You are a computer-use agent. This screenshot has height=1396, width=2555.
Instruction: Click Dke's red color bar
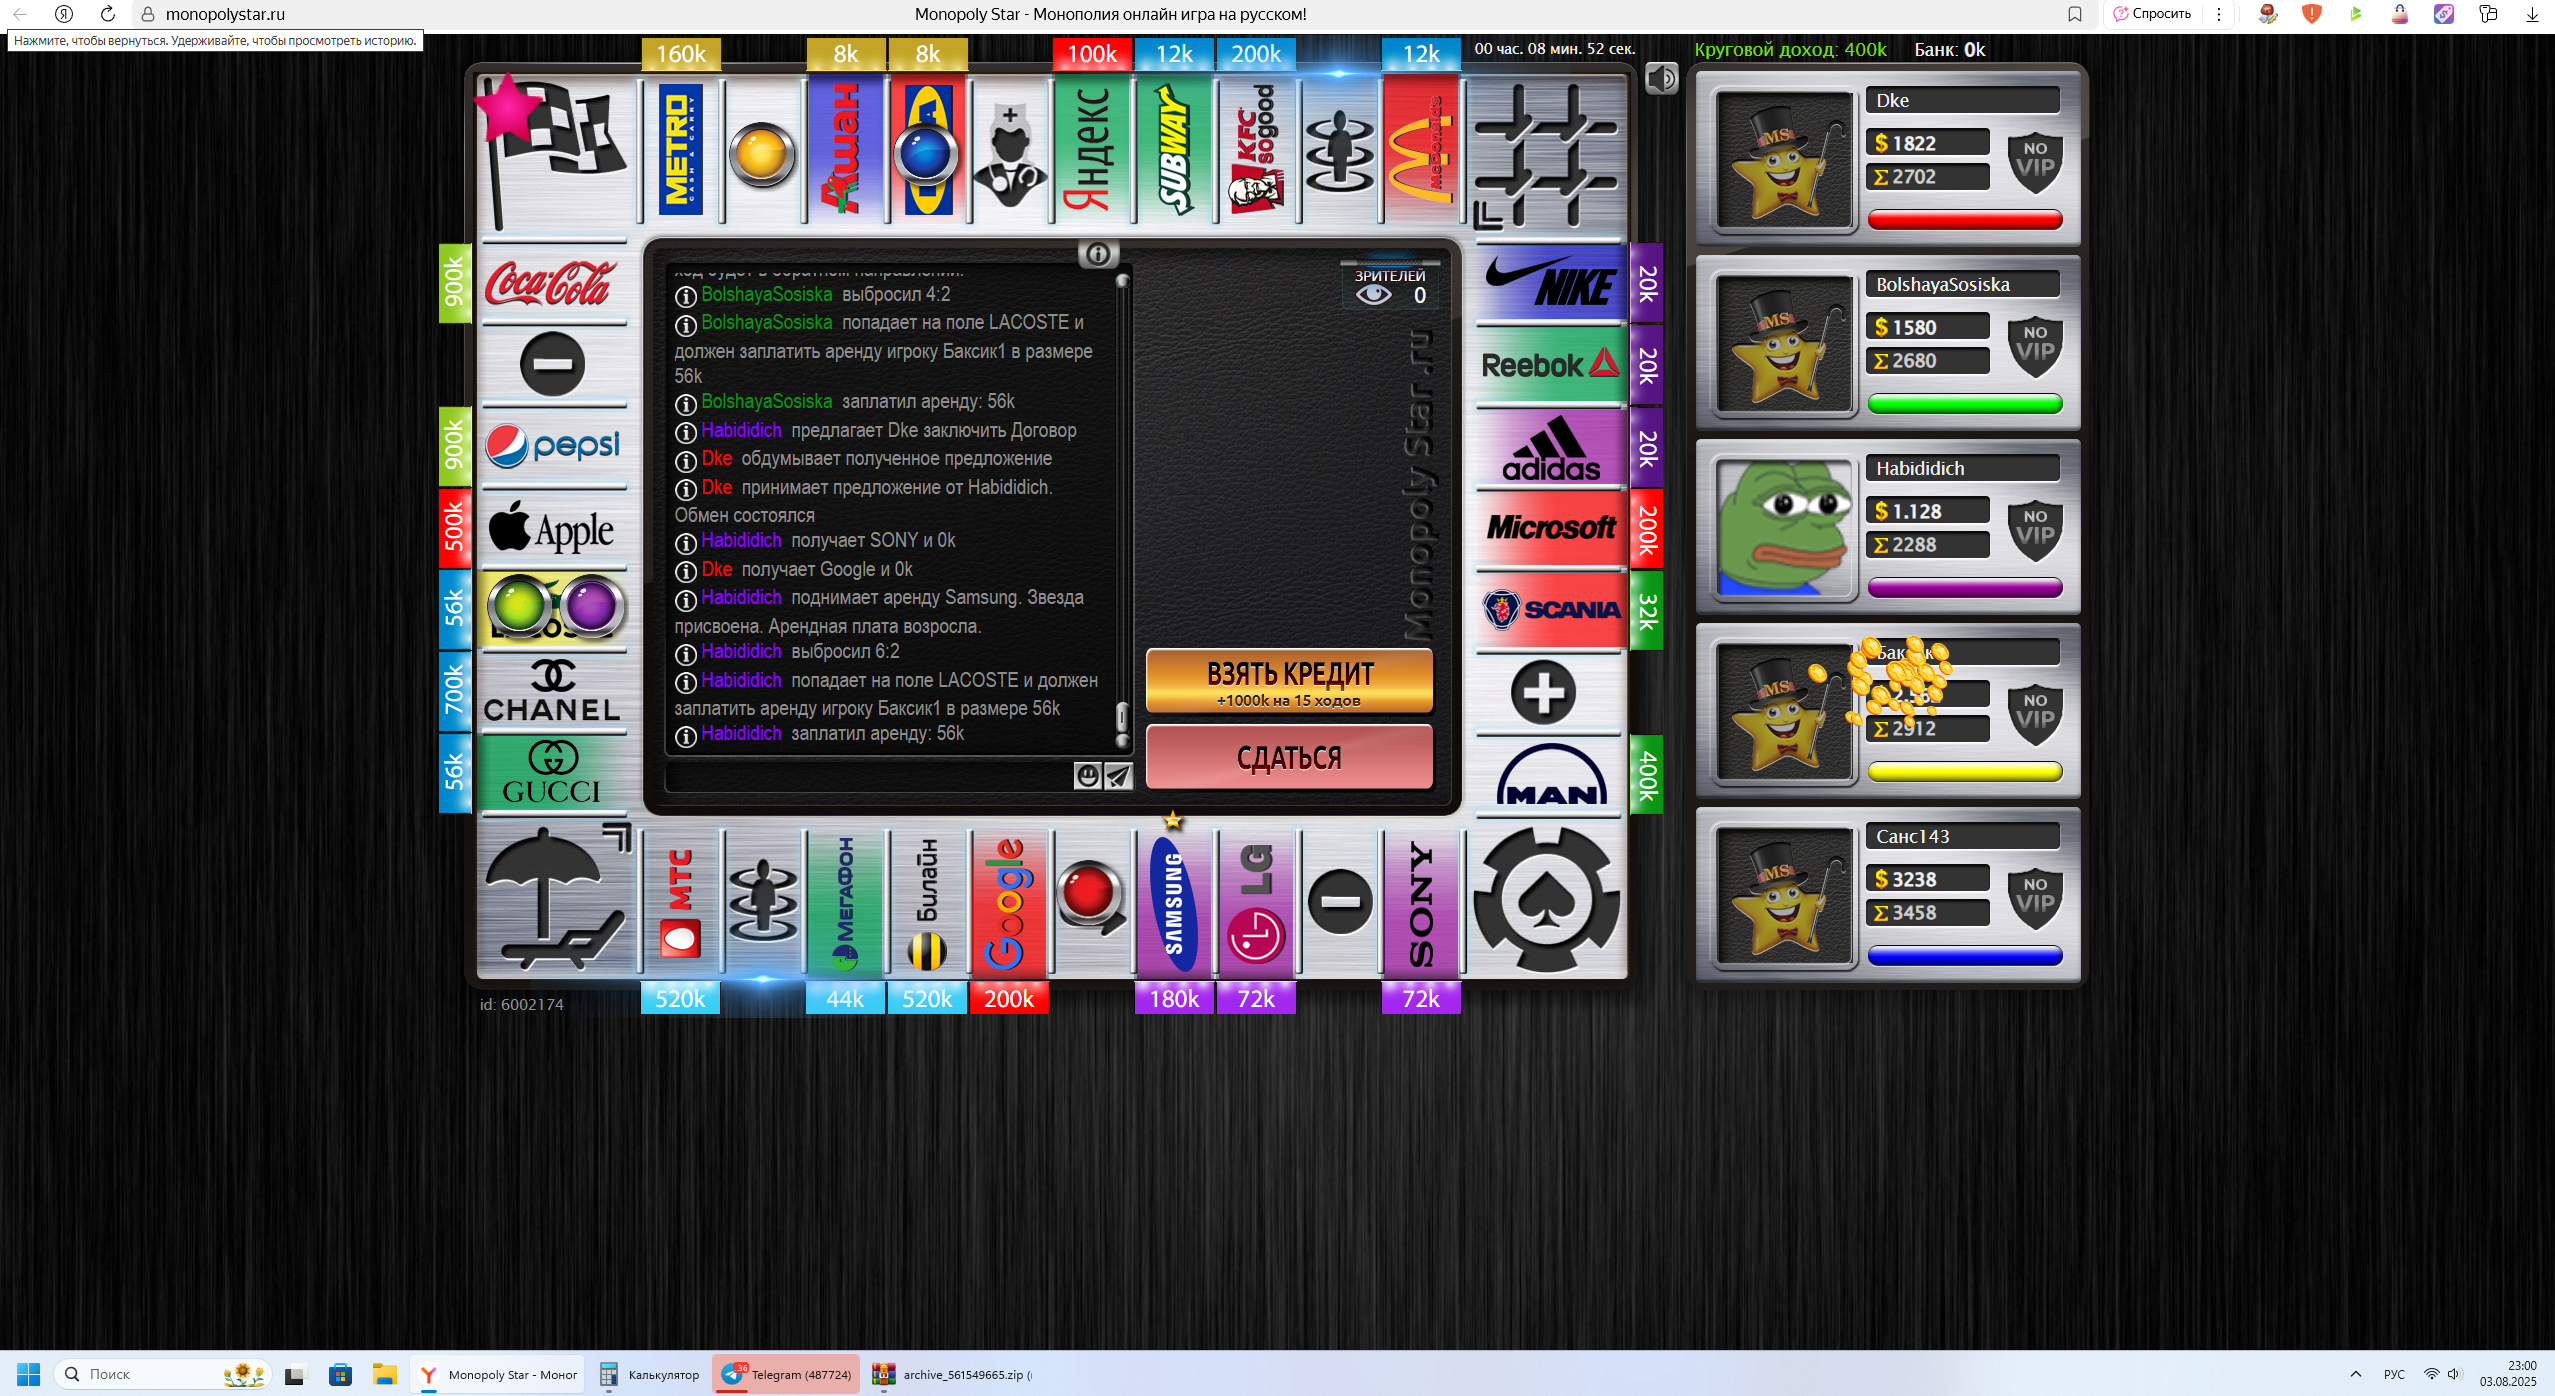click(x=1964, y=220)
